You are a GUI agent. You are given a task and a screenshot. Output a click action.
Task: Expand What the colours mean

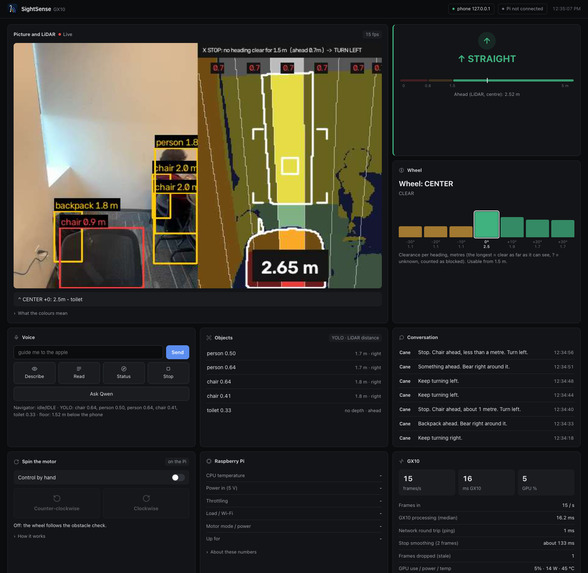41,313
